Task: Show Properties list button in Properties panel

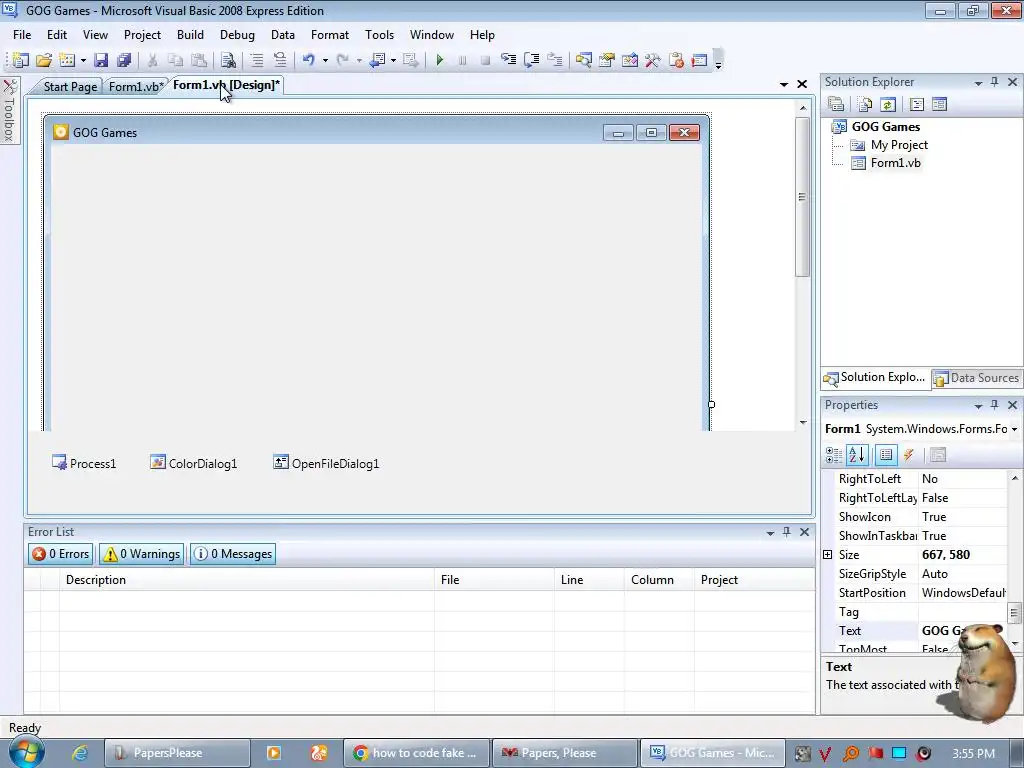Action: point(886,455)
